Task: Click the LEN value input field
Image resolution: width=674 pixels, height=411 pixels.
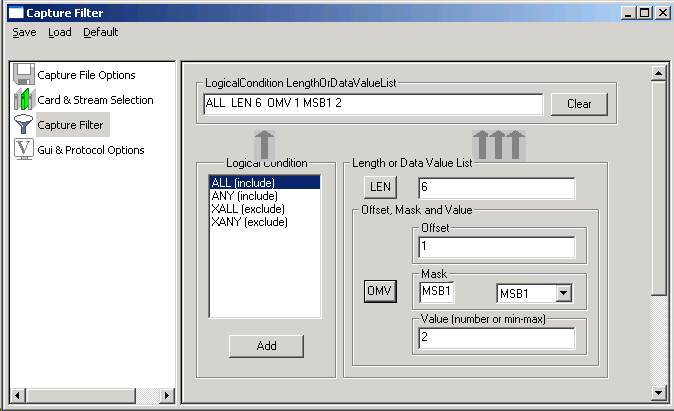Action: (x=496, y=188)
